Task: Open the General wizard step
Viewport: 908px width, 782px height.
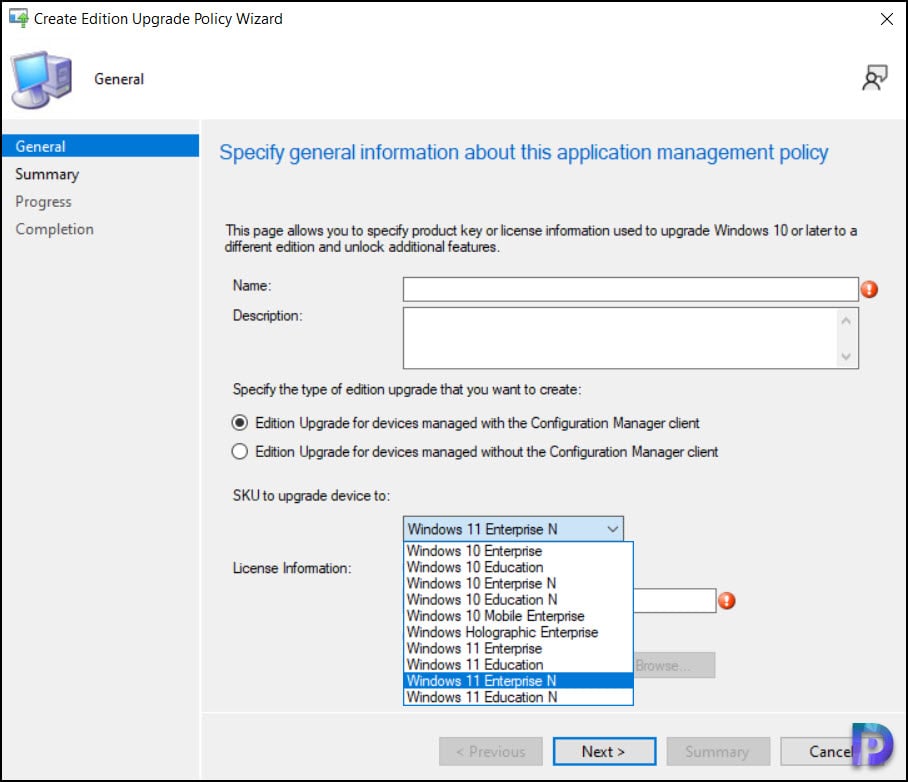Action: click(100, 146)
